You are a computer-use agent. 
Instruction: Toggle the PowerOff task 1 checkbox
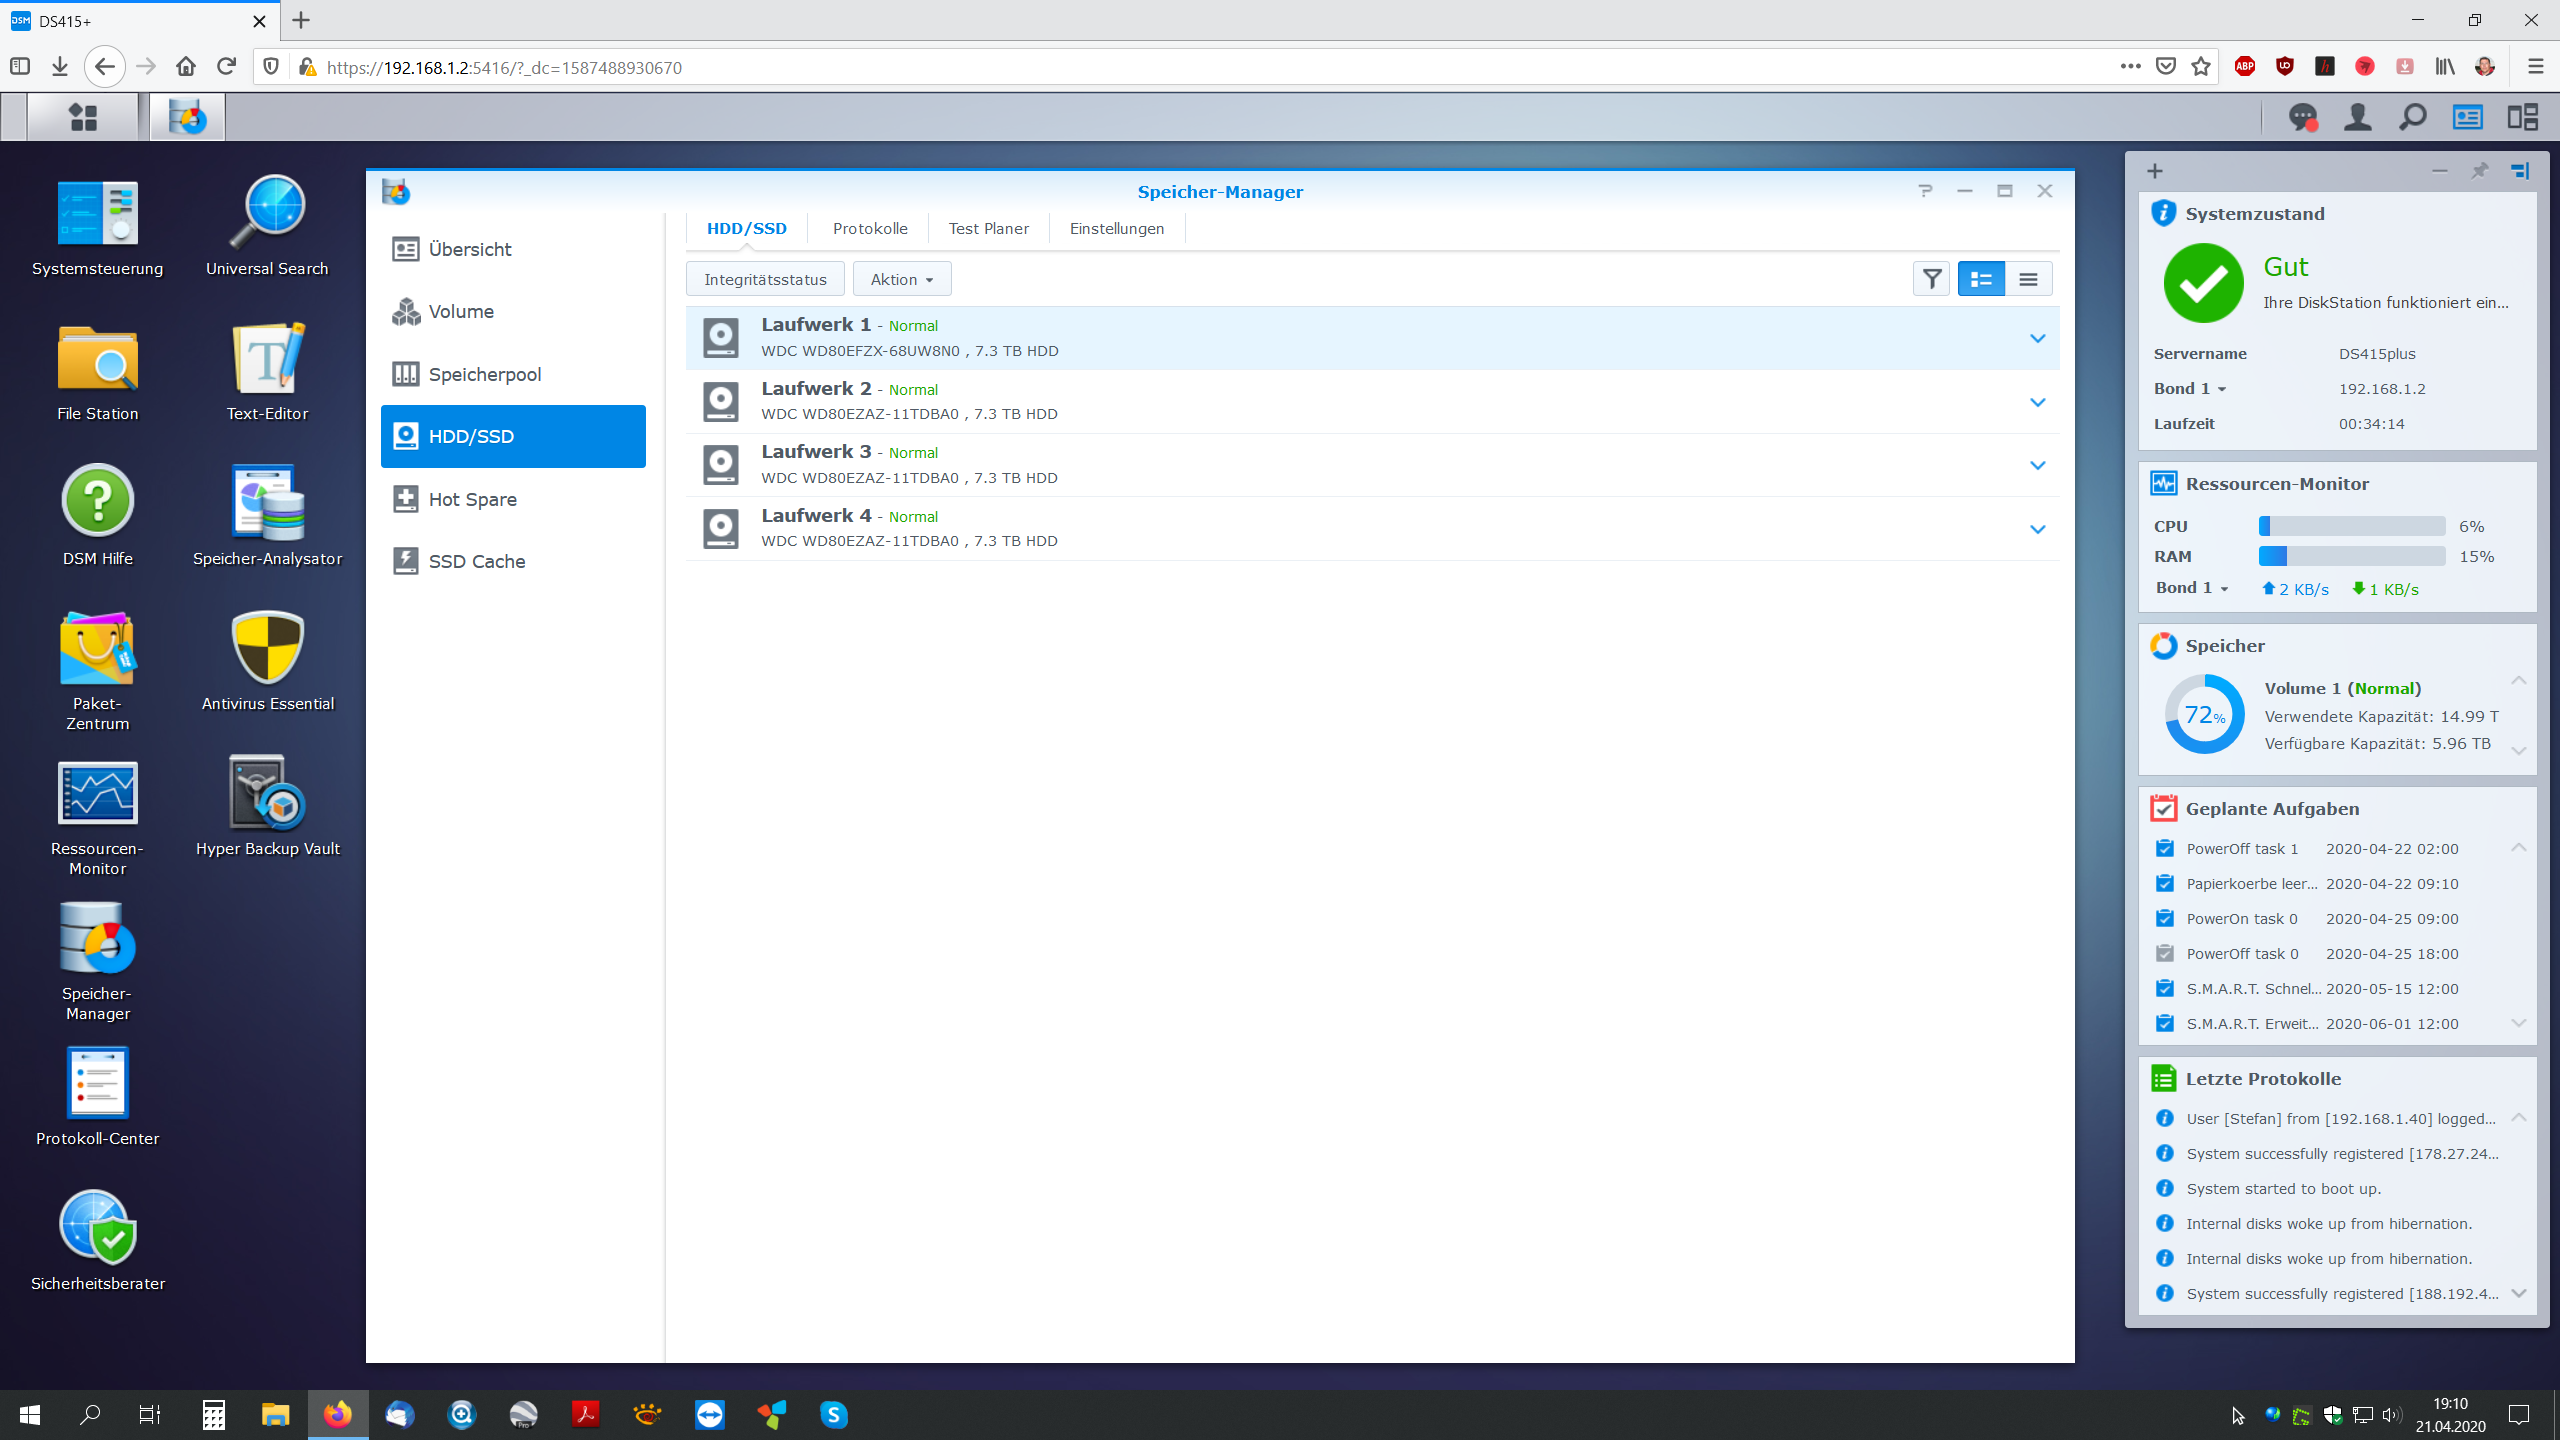click(2165, 849)
